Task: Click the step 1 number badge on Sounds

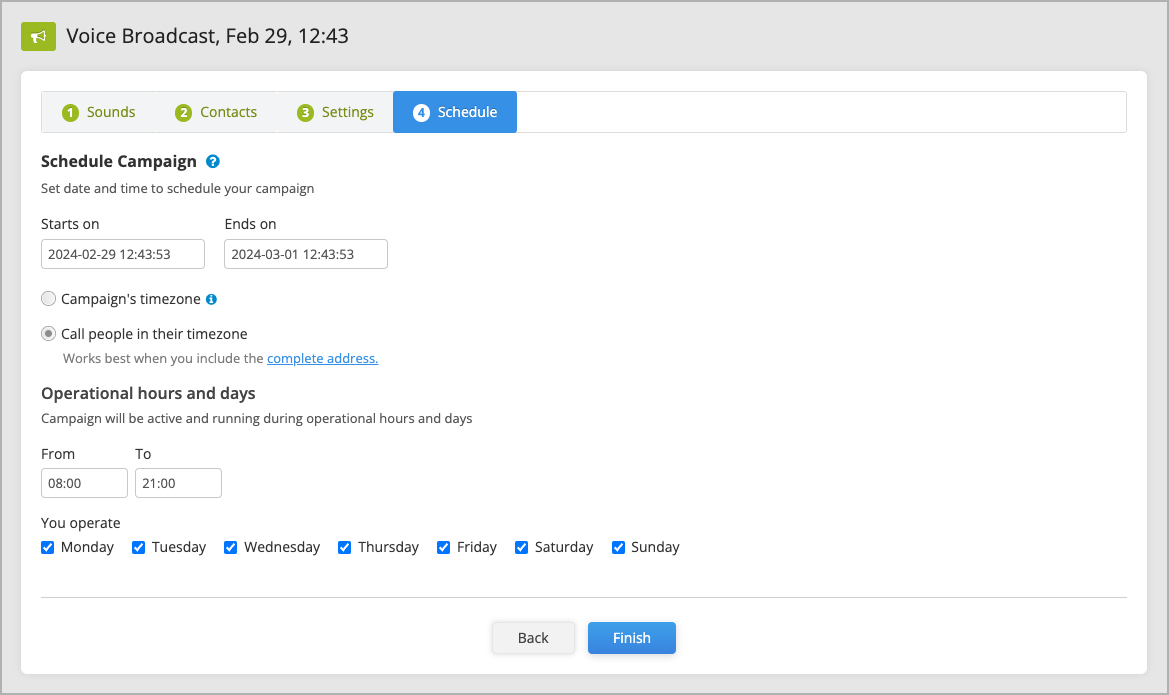Action: [70, 113]
